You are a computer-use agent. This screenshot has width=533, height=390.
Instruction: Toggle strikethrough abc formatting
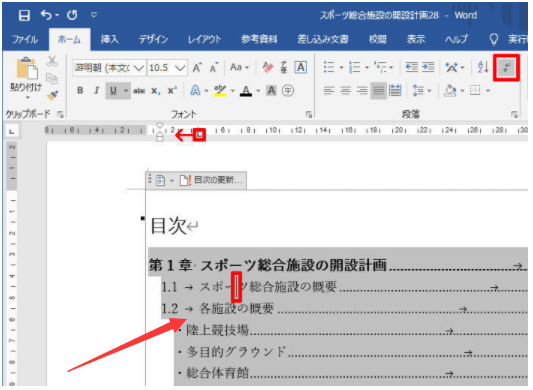[x=139, y=91]
